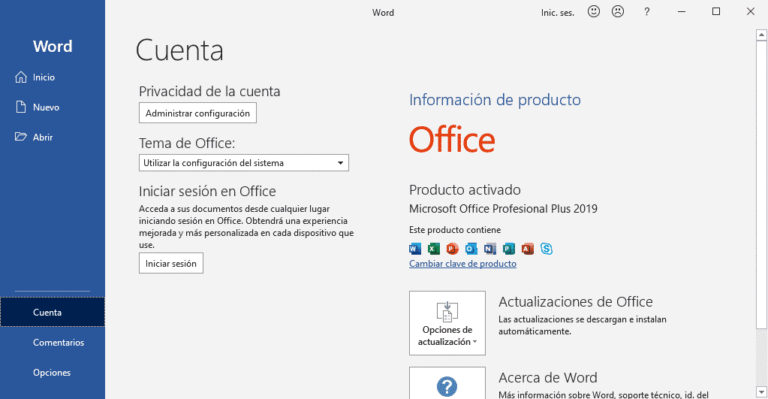Click the OneNote app icon under product contents
The image size is (768, 399).
(490, 249)
